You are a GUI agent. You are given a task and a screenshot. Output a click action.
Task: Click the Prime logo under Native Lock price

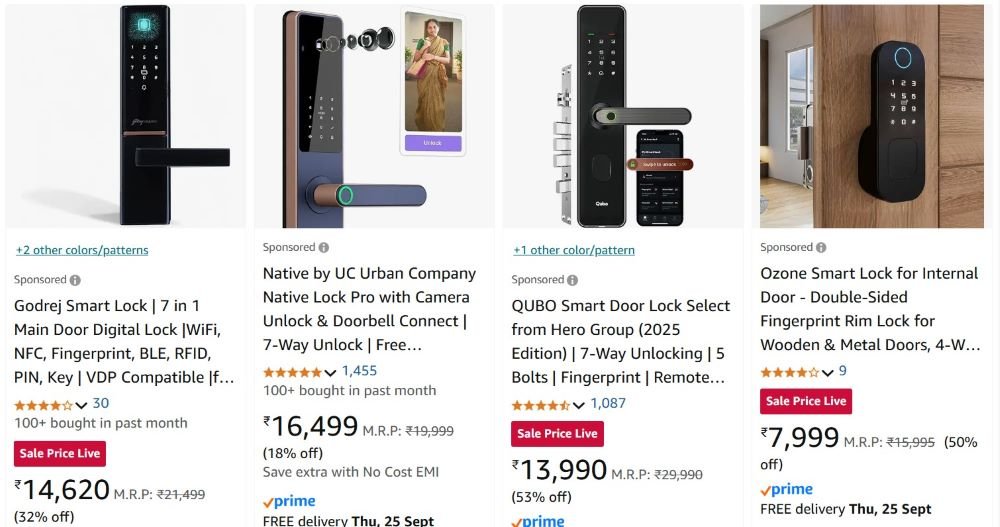(x=289, y=501)
